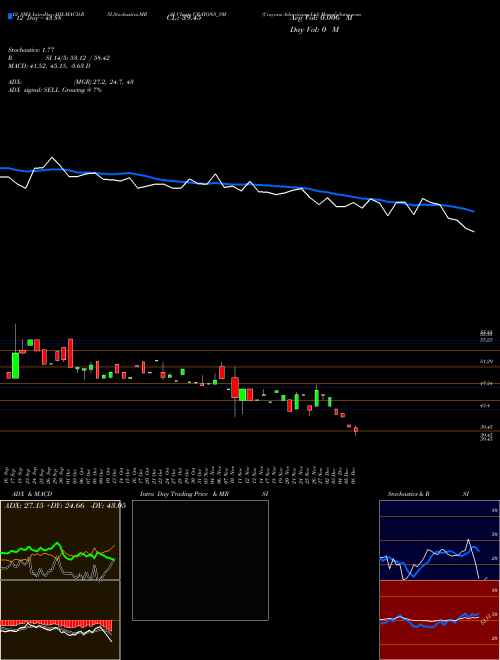The width and height of the screenshot is (500, 660).
Task: Open the MACD histogram chart panel
Action: [x=60, y=620]
